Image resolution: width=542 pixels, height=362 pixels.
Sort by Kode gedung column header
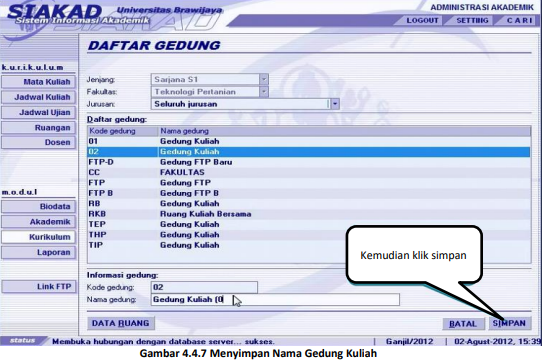(x=123, y=131)
